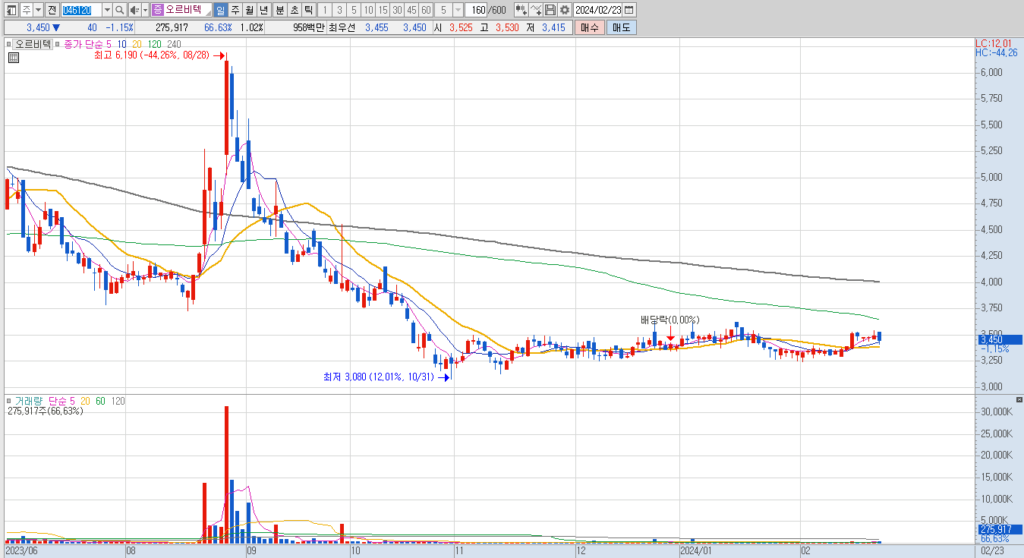This screenshot has width=1024, height=558.
Task: Select the 3 interval button
Action: 339,10
